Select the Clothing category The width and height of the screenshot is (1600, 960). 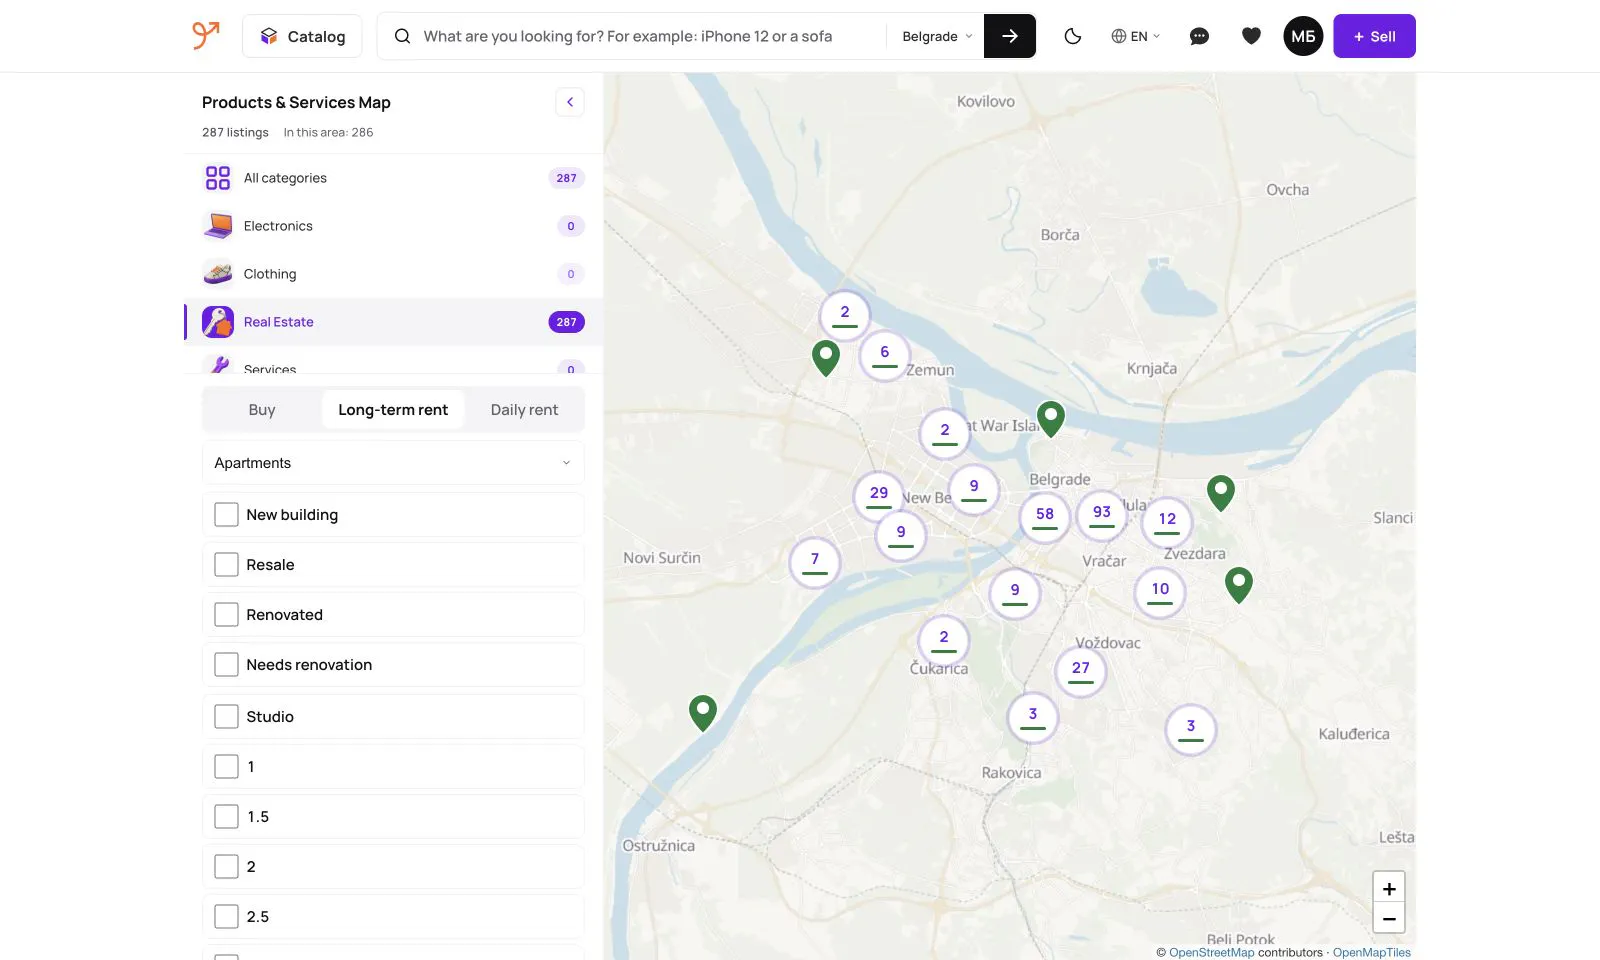pyautogui.click(x=393, y=274)
